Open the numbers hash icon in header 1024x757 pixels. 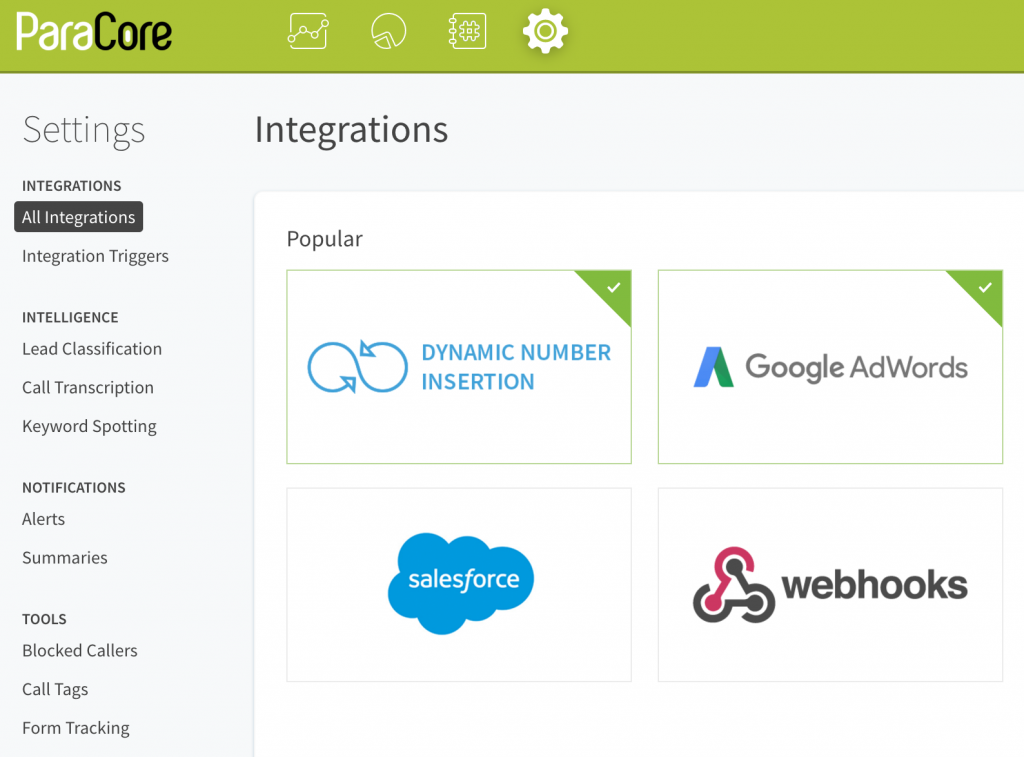(467, 31)
